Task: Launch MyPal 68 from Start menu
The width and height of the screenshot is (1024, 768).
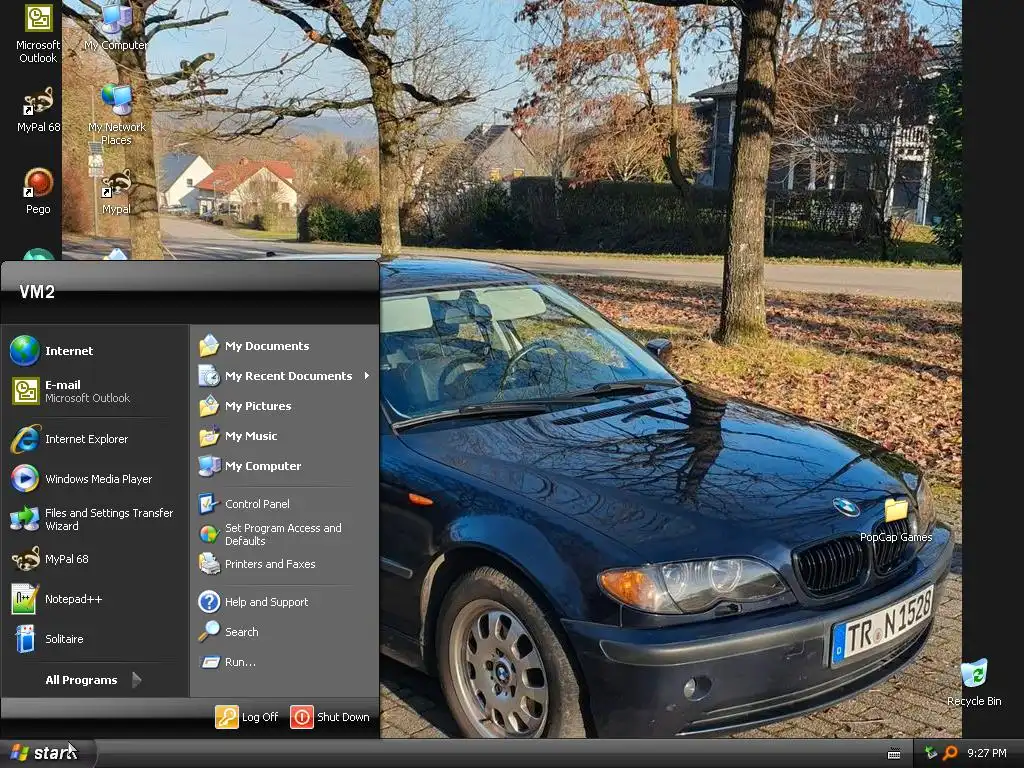Action: [94, 559]
